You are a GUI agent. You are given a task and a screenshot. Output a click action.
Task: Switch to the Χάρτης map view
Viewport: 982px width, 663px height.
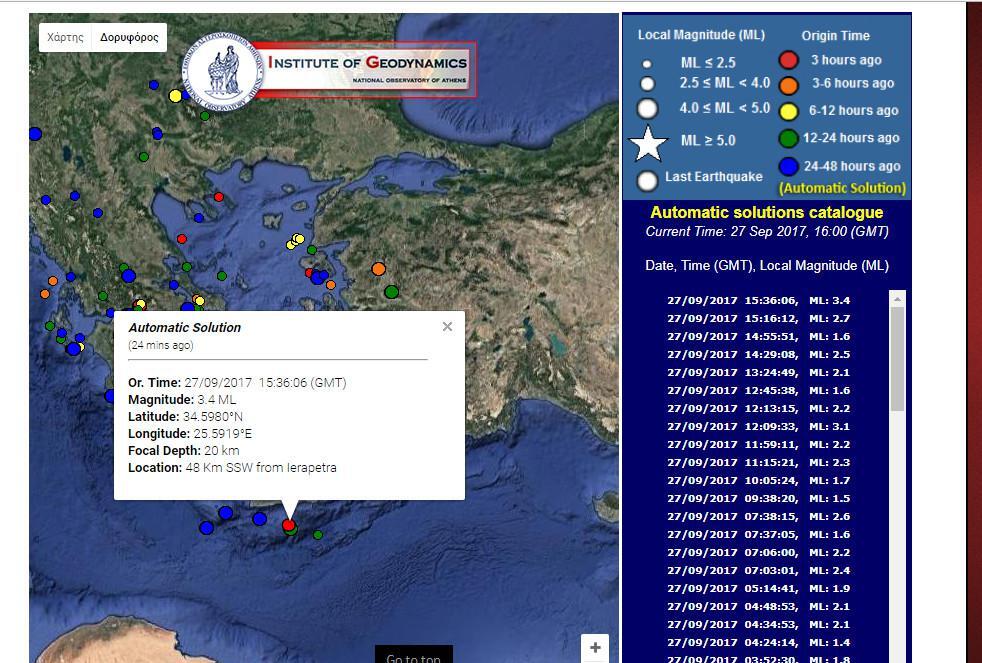65,37
